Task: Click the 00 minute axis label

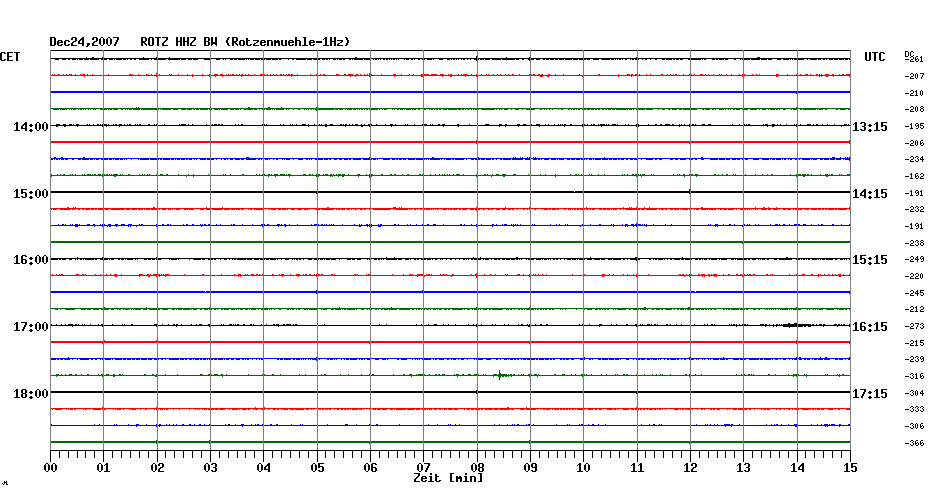Action: [x=51, y=468]
